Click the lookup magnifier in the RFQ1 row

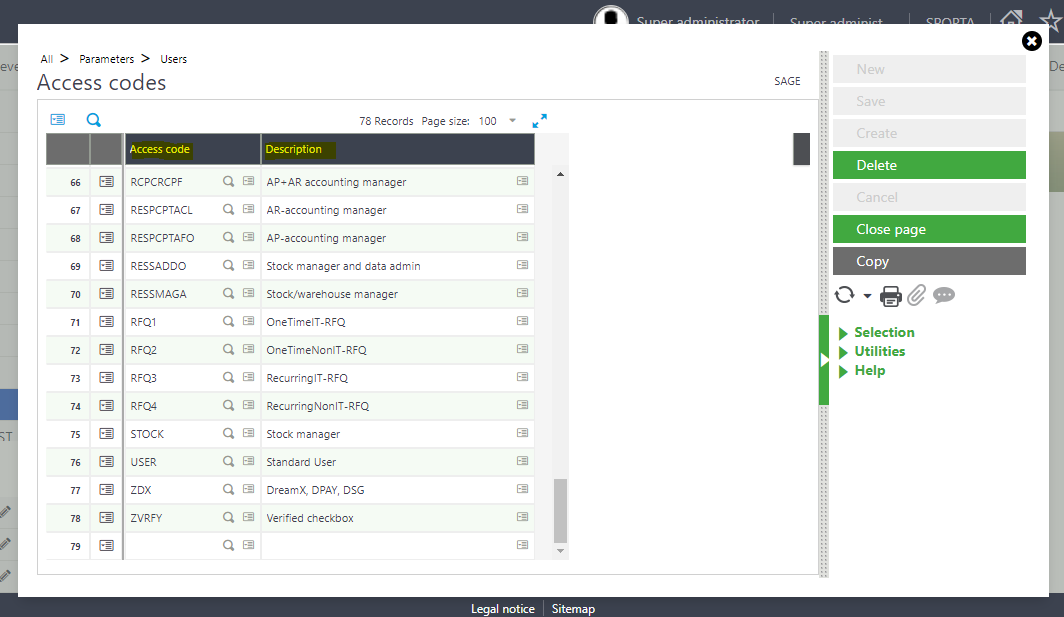click(x=228, y=322)
